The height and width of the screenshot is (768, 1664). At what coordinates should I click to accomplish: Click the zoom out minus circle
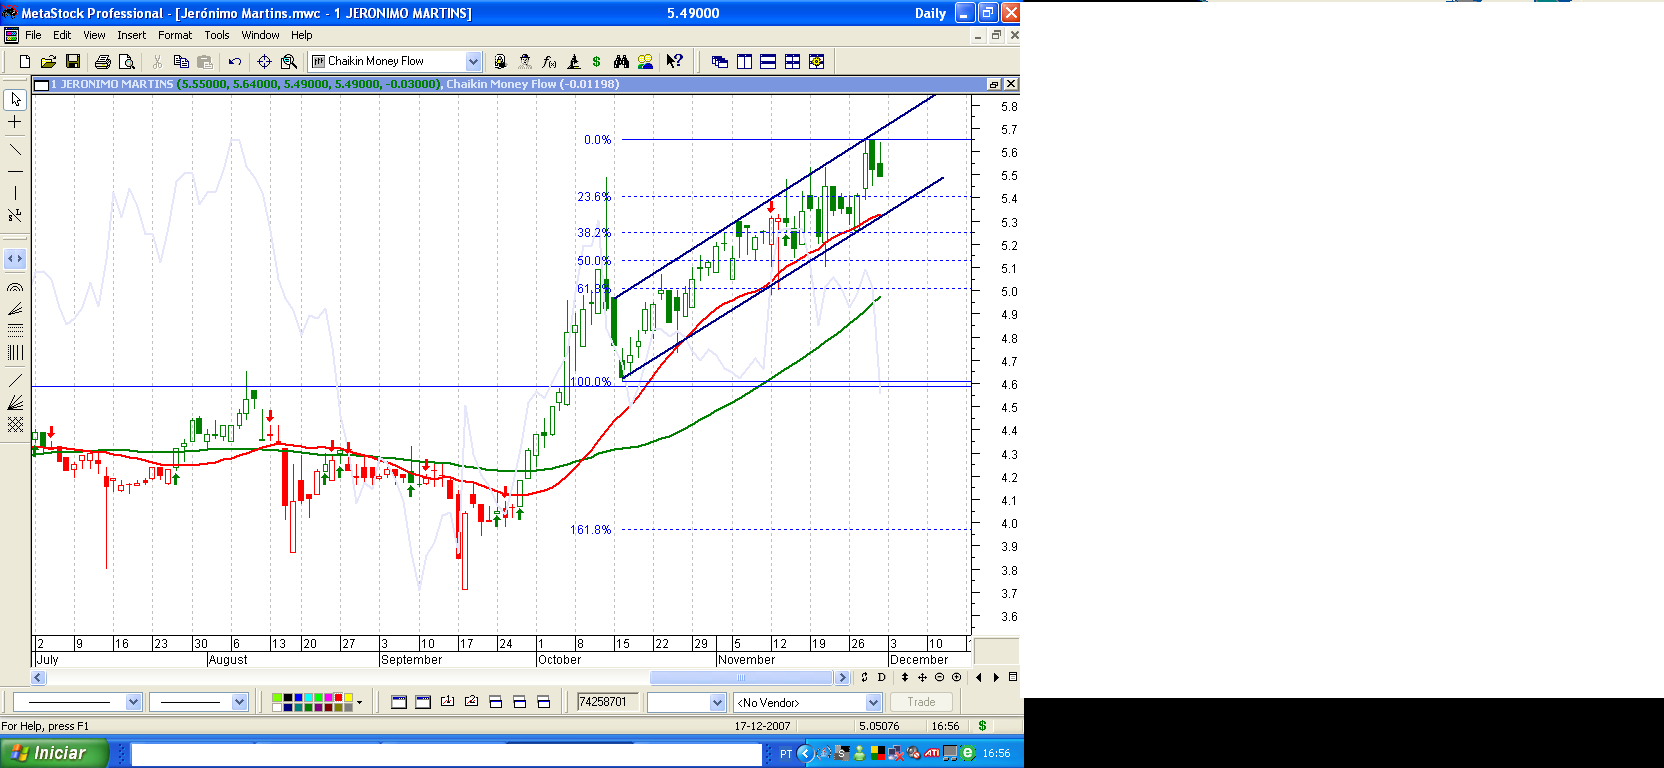point(939,677)
